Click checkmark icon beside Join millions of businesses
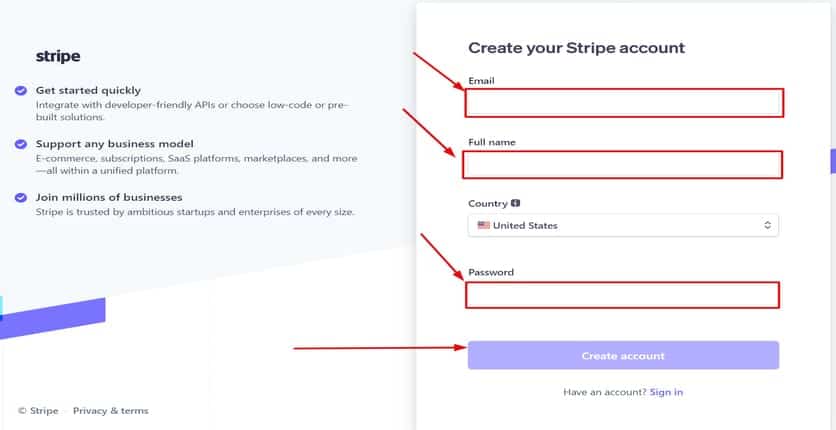The image size is (836, 430). click(21, 198)
